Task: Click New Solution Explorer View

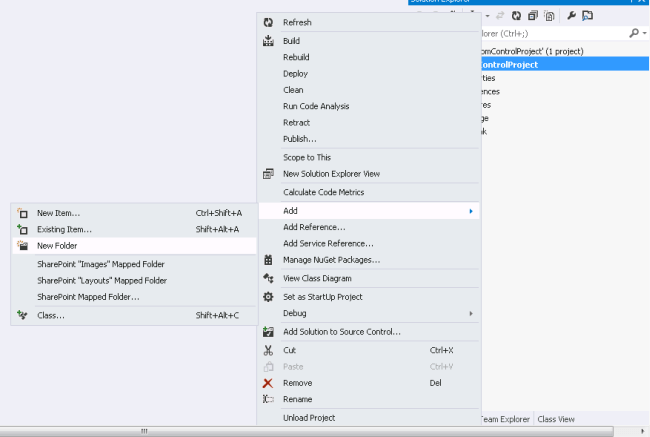Action: point(331,174)
